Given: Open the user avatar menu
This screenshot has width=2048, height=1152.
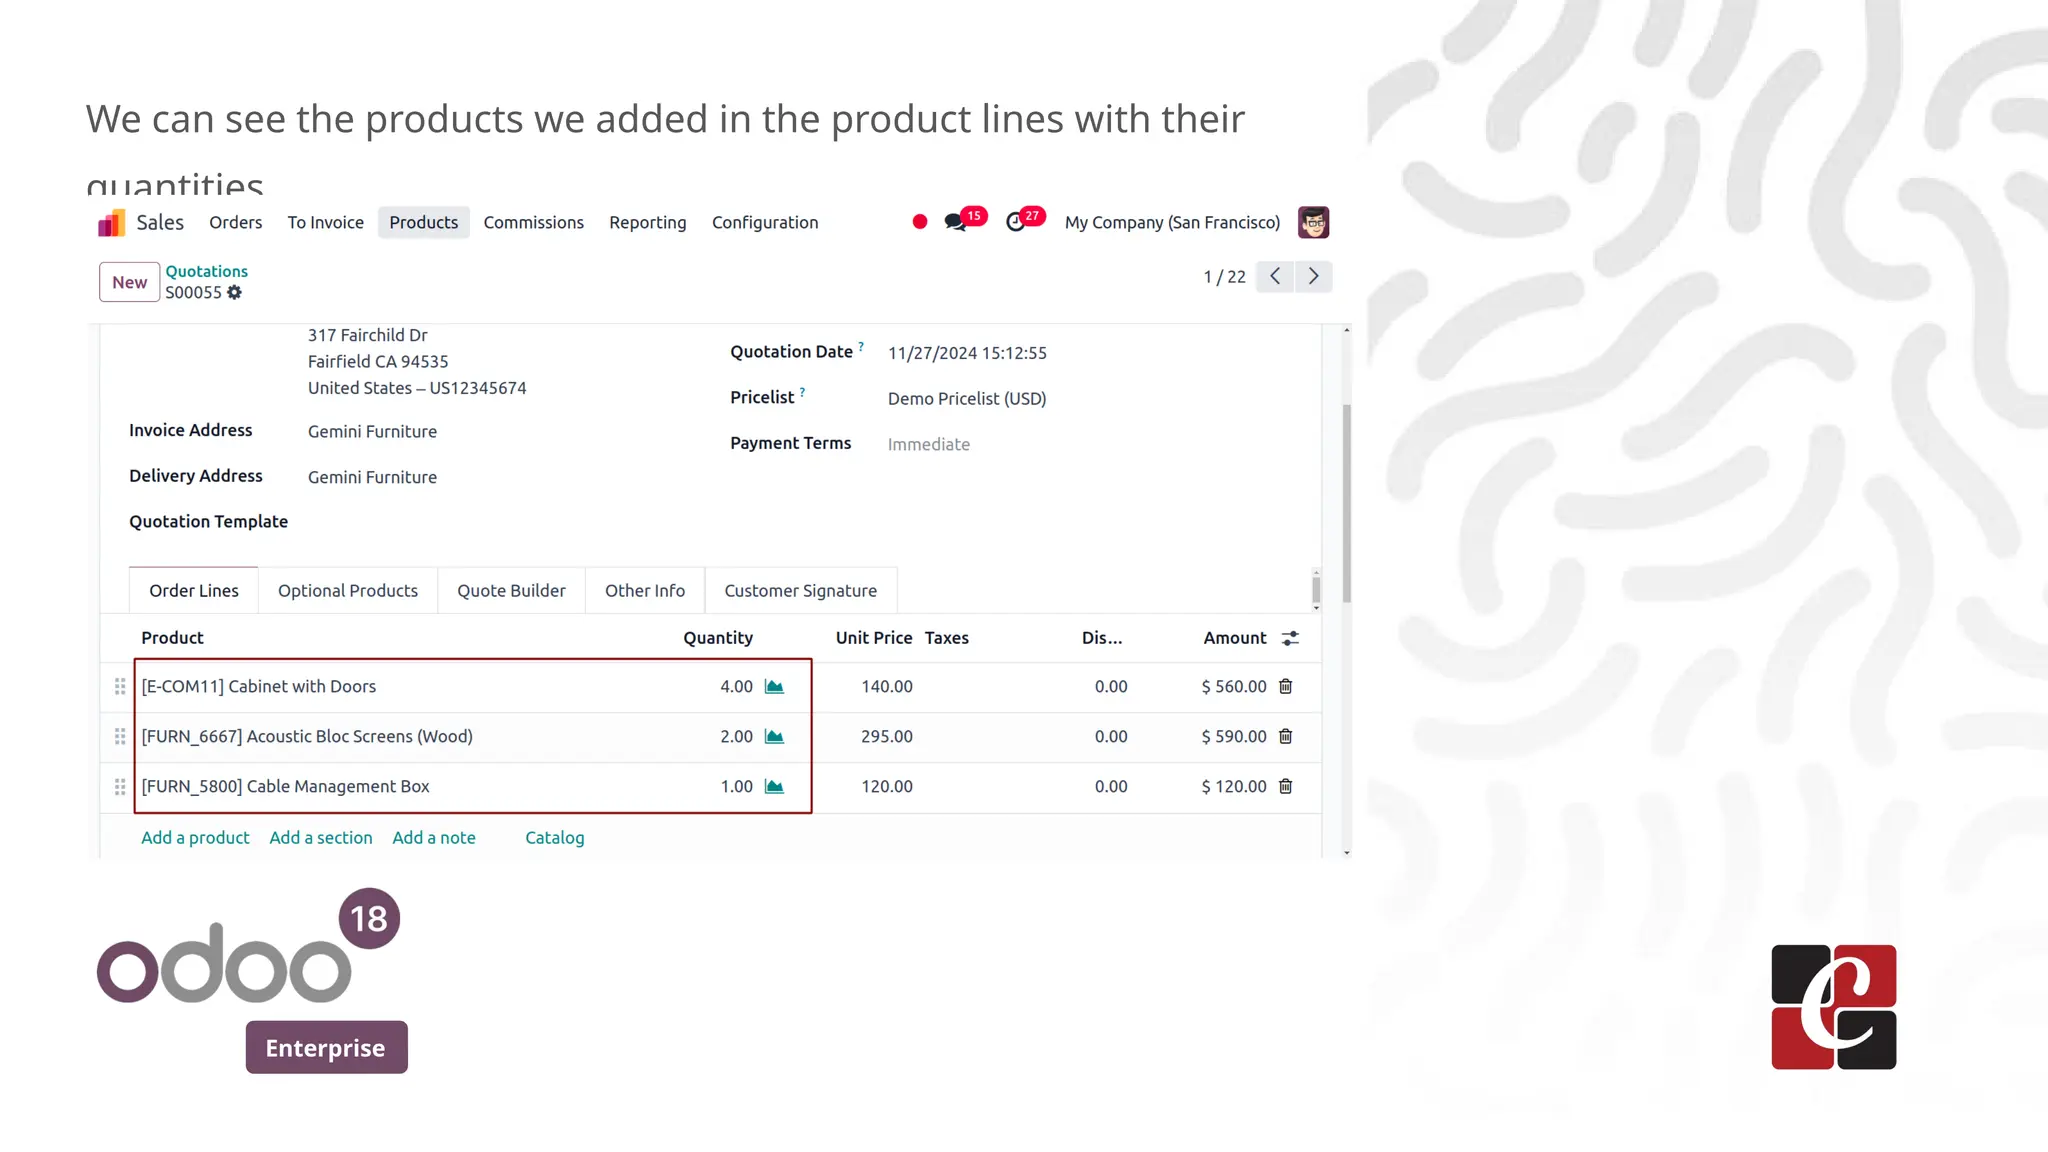Looking at the screenshot, I should pyautogui.click(x=1313, y=222).
